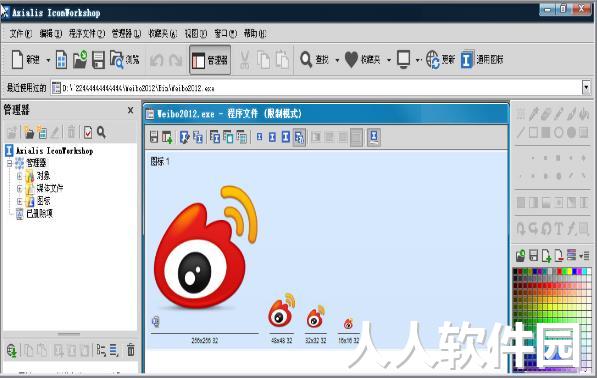Open the 管理器 menu in menu bar

[126, 34]
